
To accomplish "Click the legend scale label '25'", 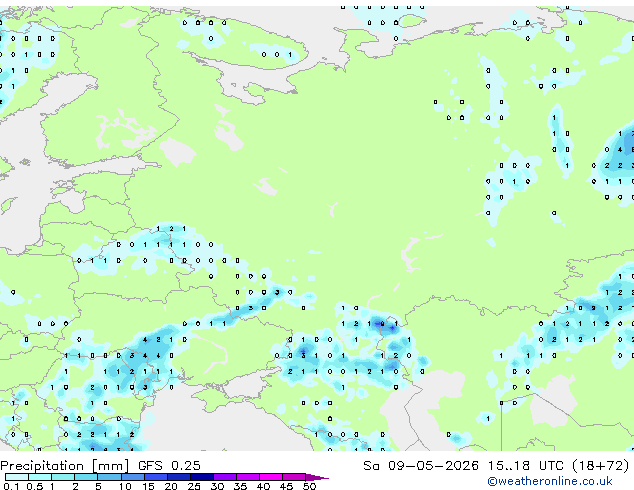I will (194, 486).
